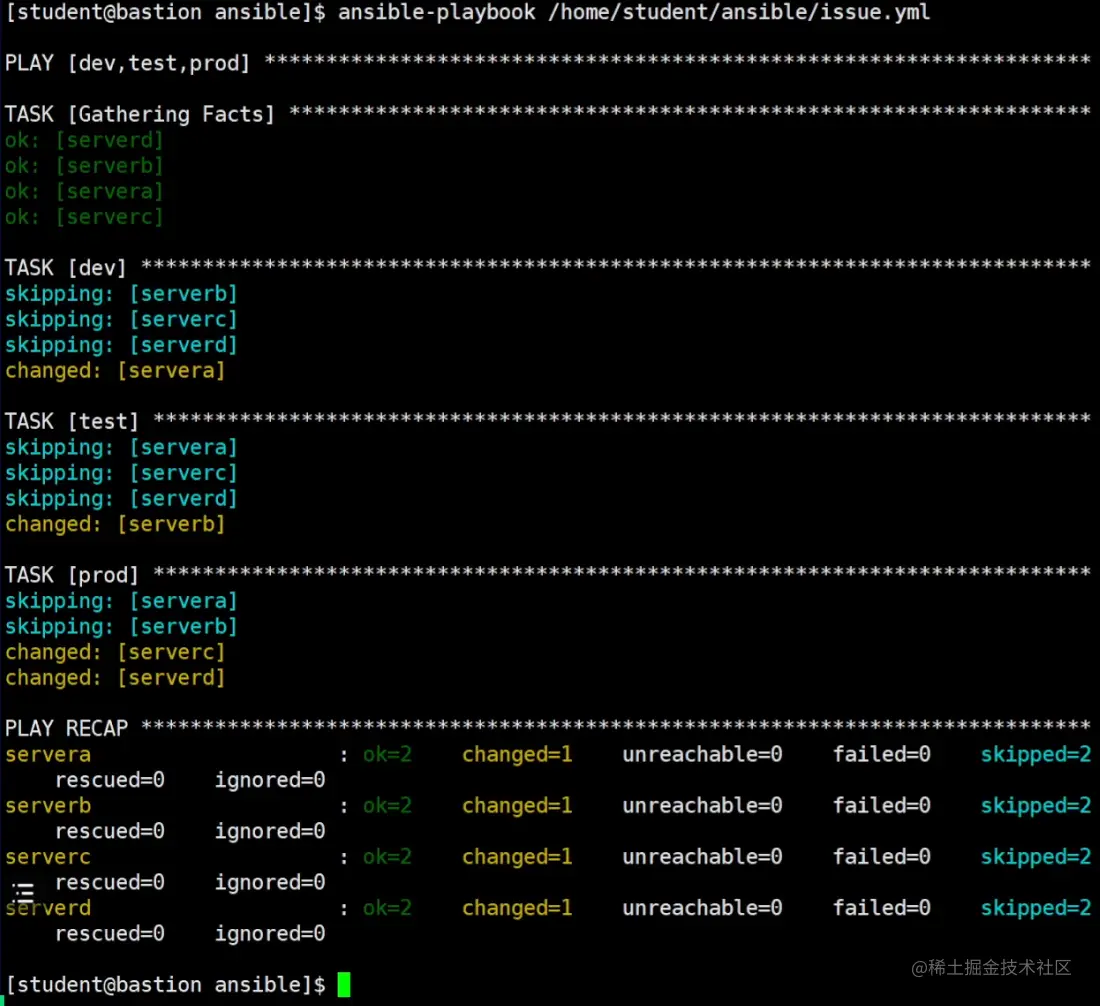Click the 'changed: [servera]' output line
The width and height of the screenshot is (1100, 1006).
pyautogui.click(x=115, y=371)
